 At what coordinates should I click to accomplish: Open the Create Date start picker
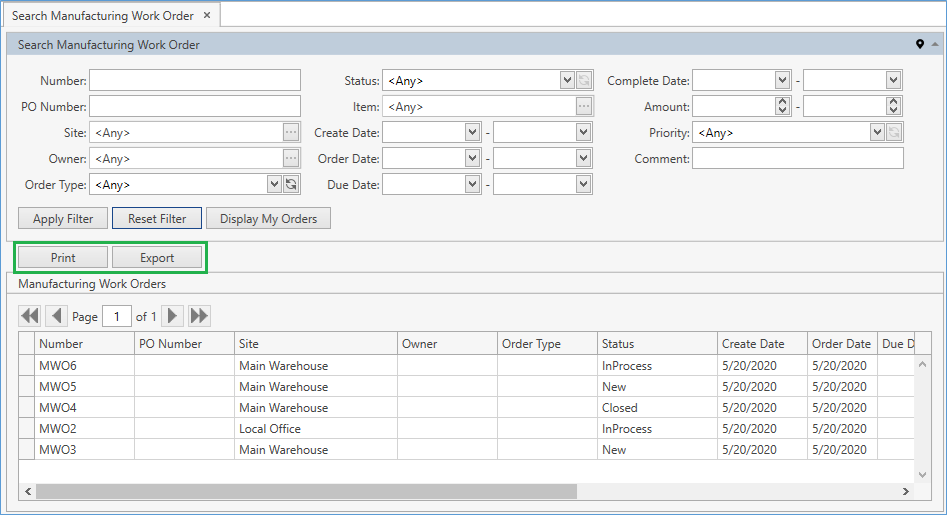click(x=472, y=132)
